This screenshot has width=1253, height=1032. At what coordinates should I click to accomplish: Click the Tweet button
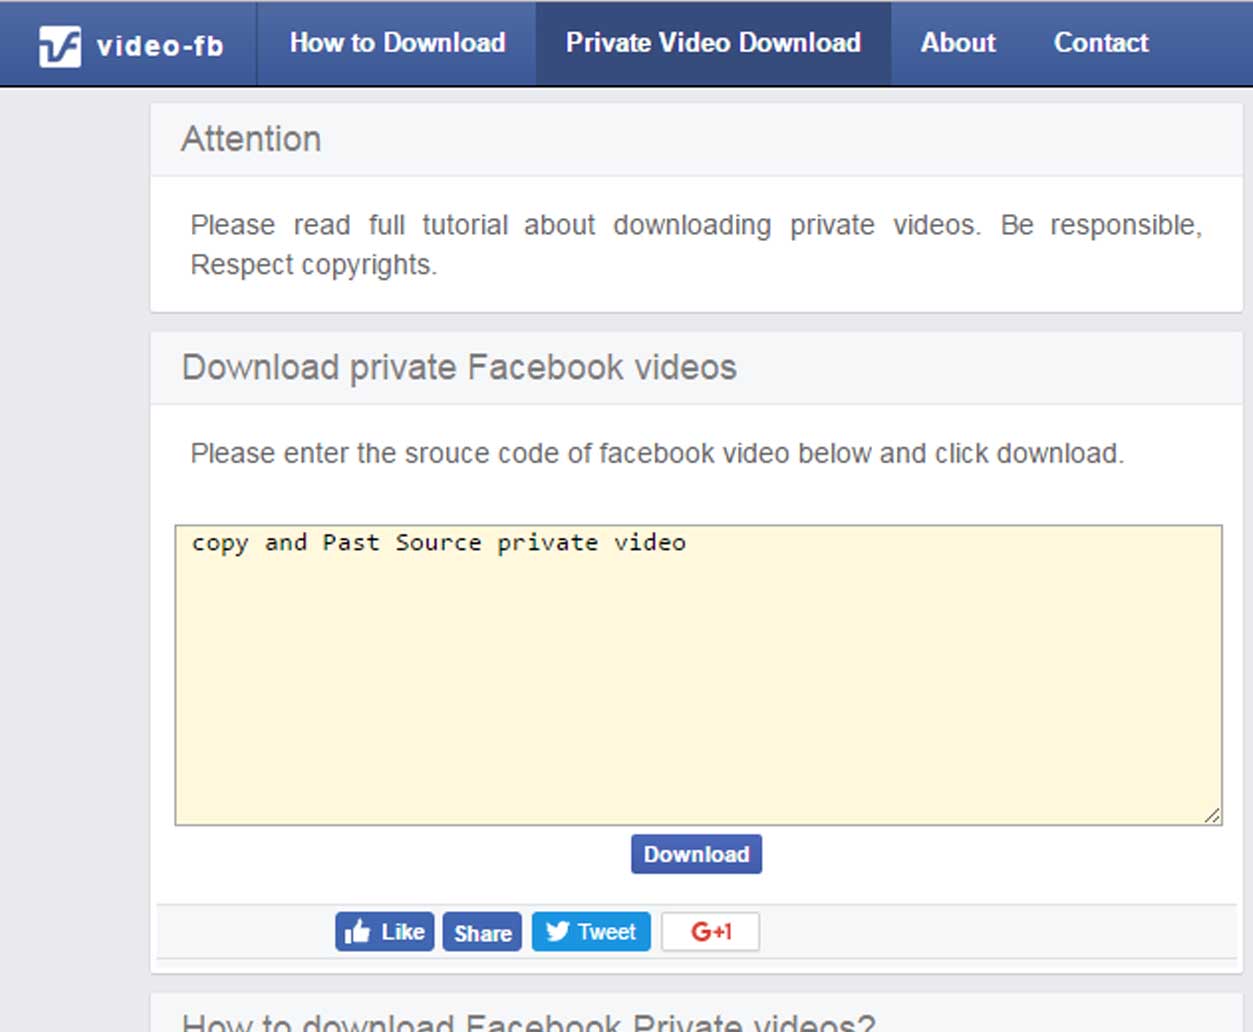click(x=591, y=932)
